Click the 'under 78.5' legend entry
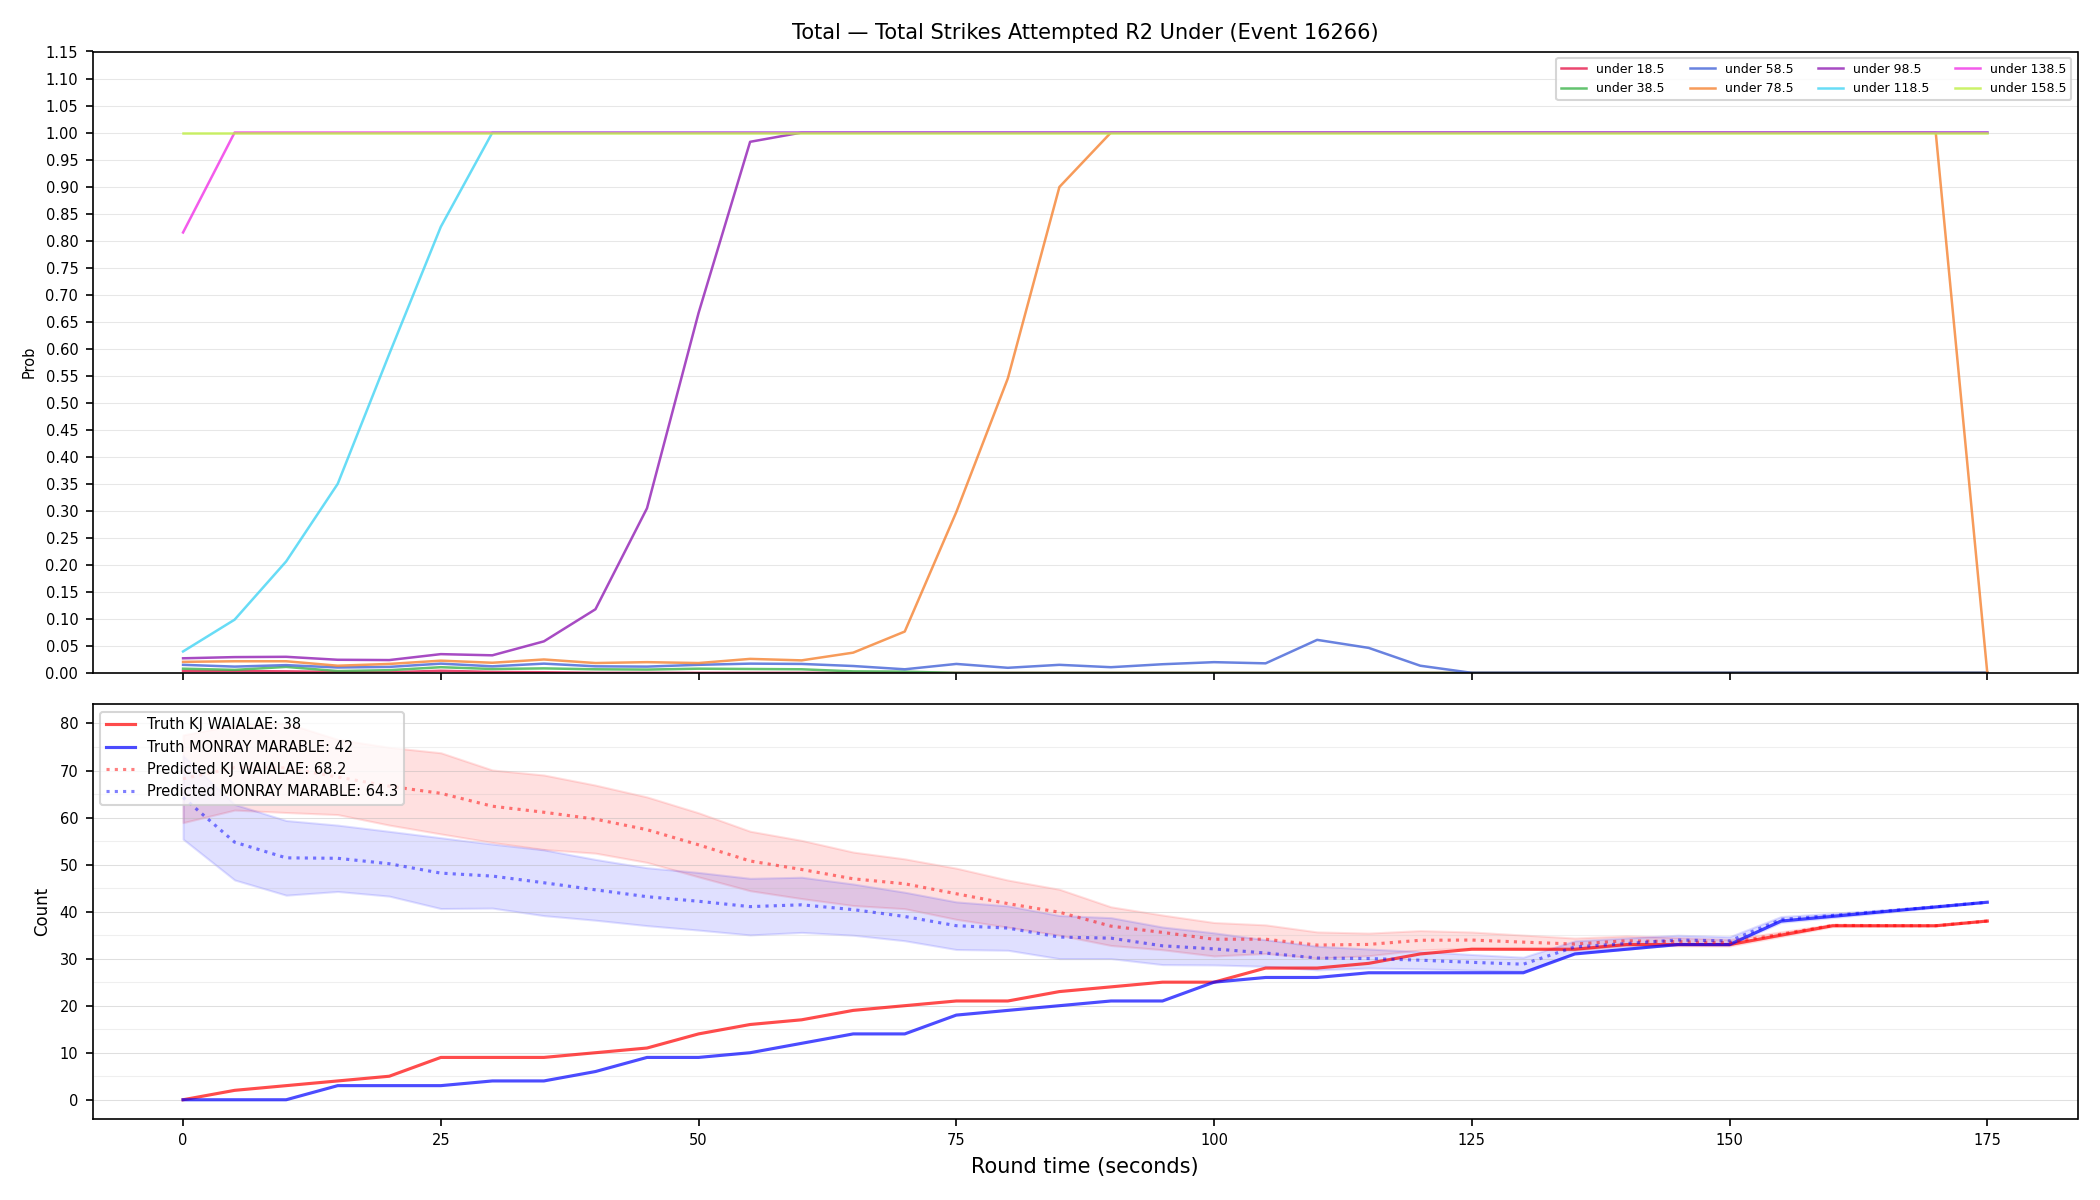2100x1200 pixels. (1741, 88)
